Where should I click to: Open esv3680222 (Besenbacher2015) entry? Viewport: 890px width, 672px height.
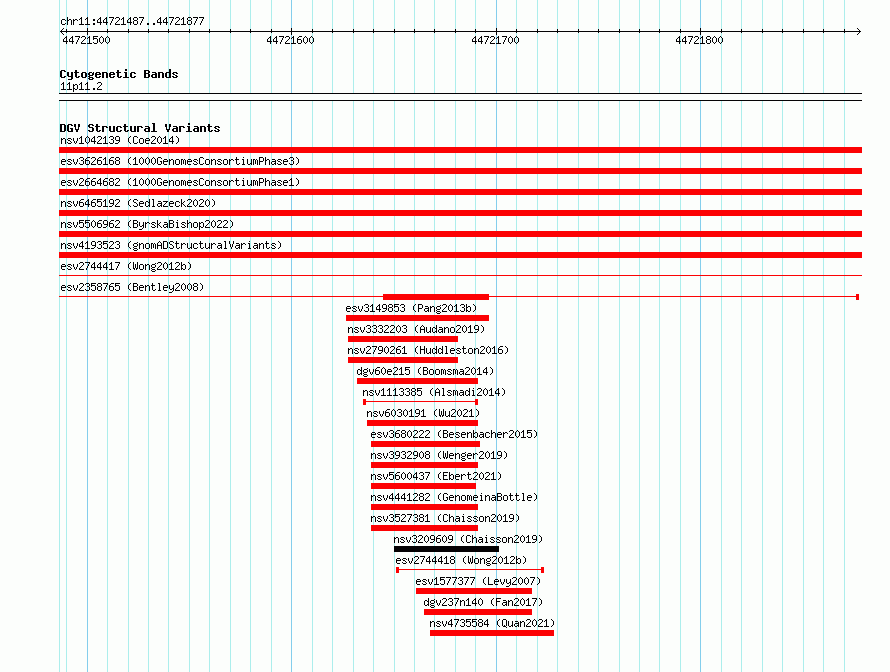point(454,434)
